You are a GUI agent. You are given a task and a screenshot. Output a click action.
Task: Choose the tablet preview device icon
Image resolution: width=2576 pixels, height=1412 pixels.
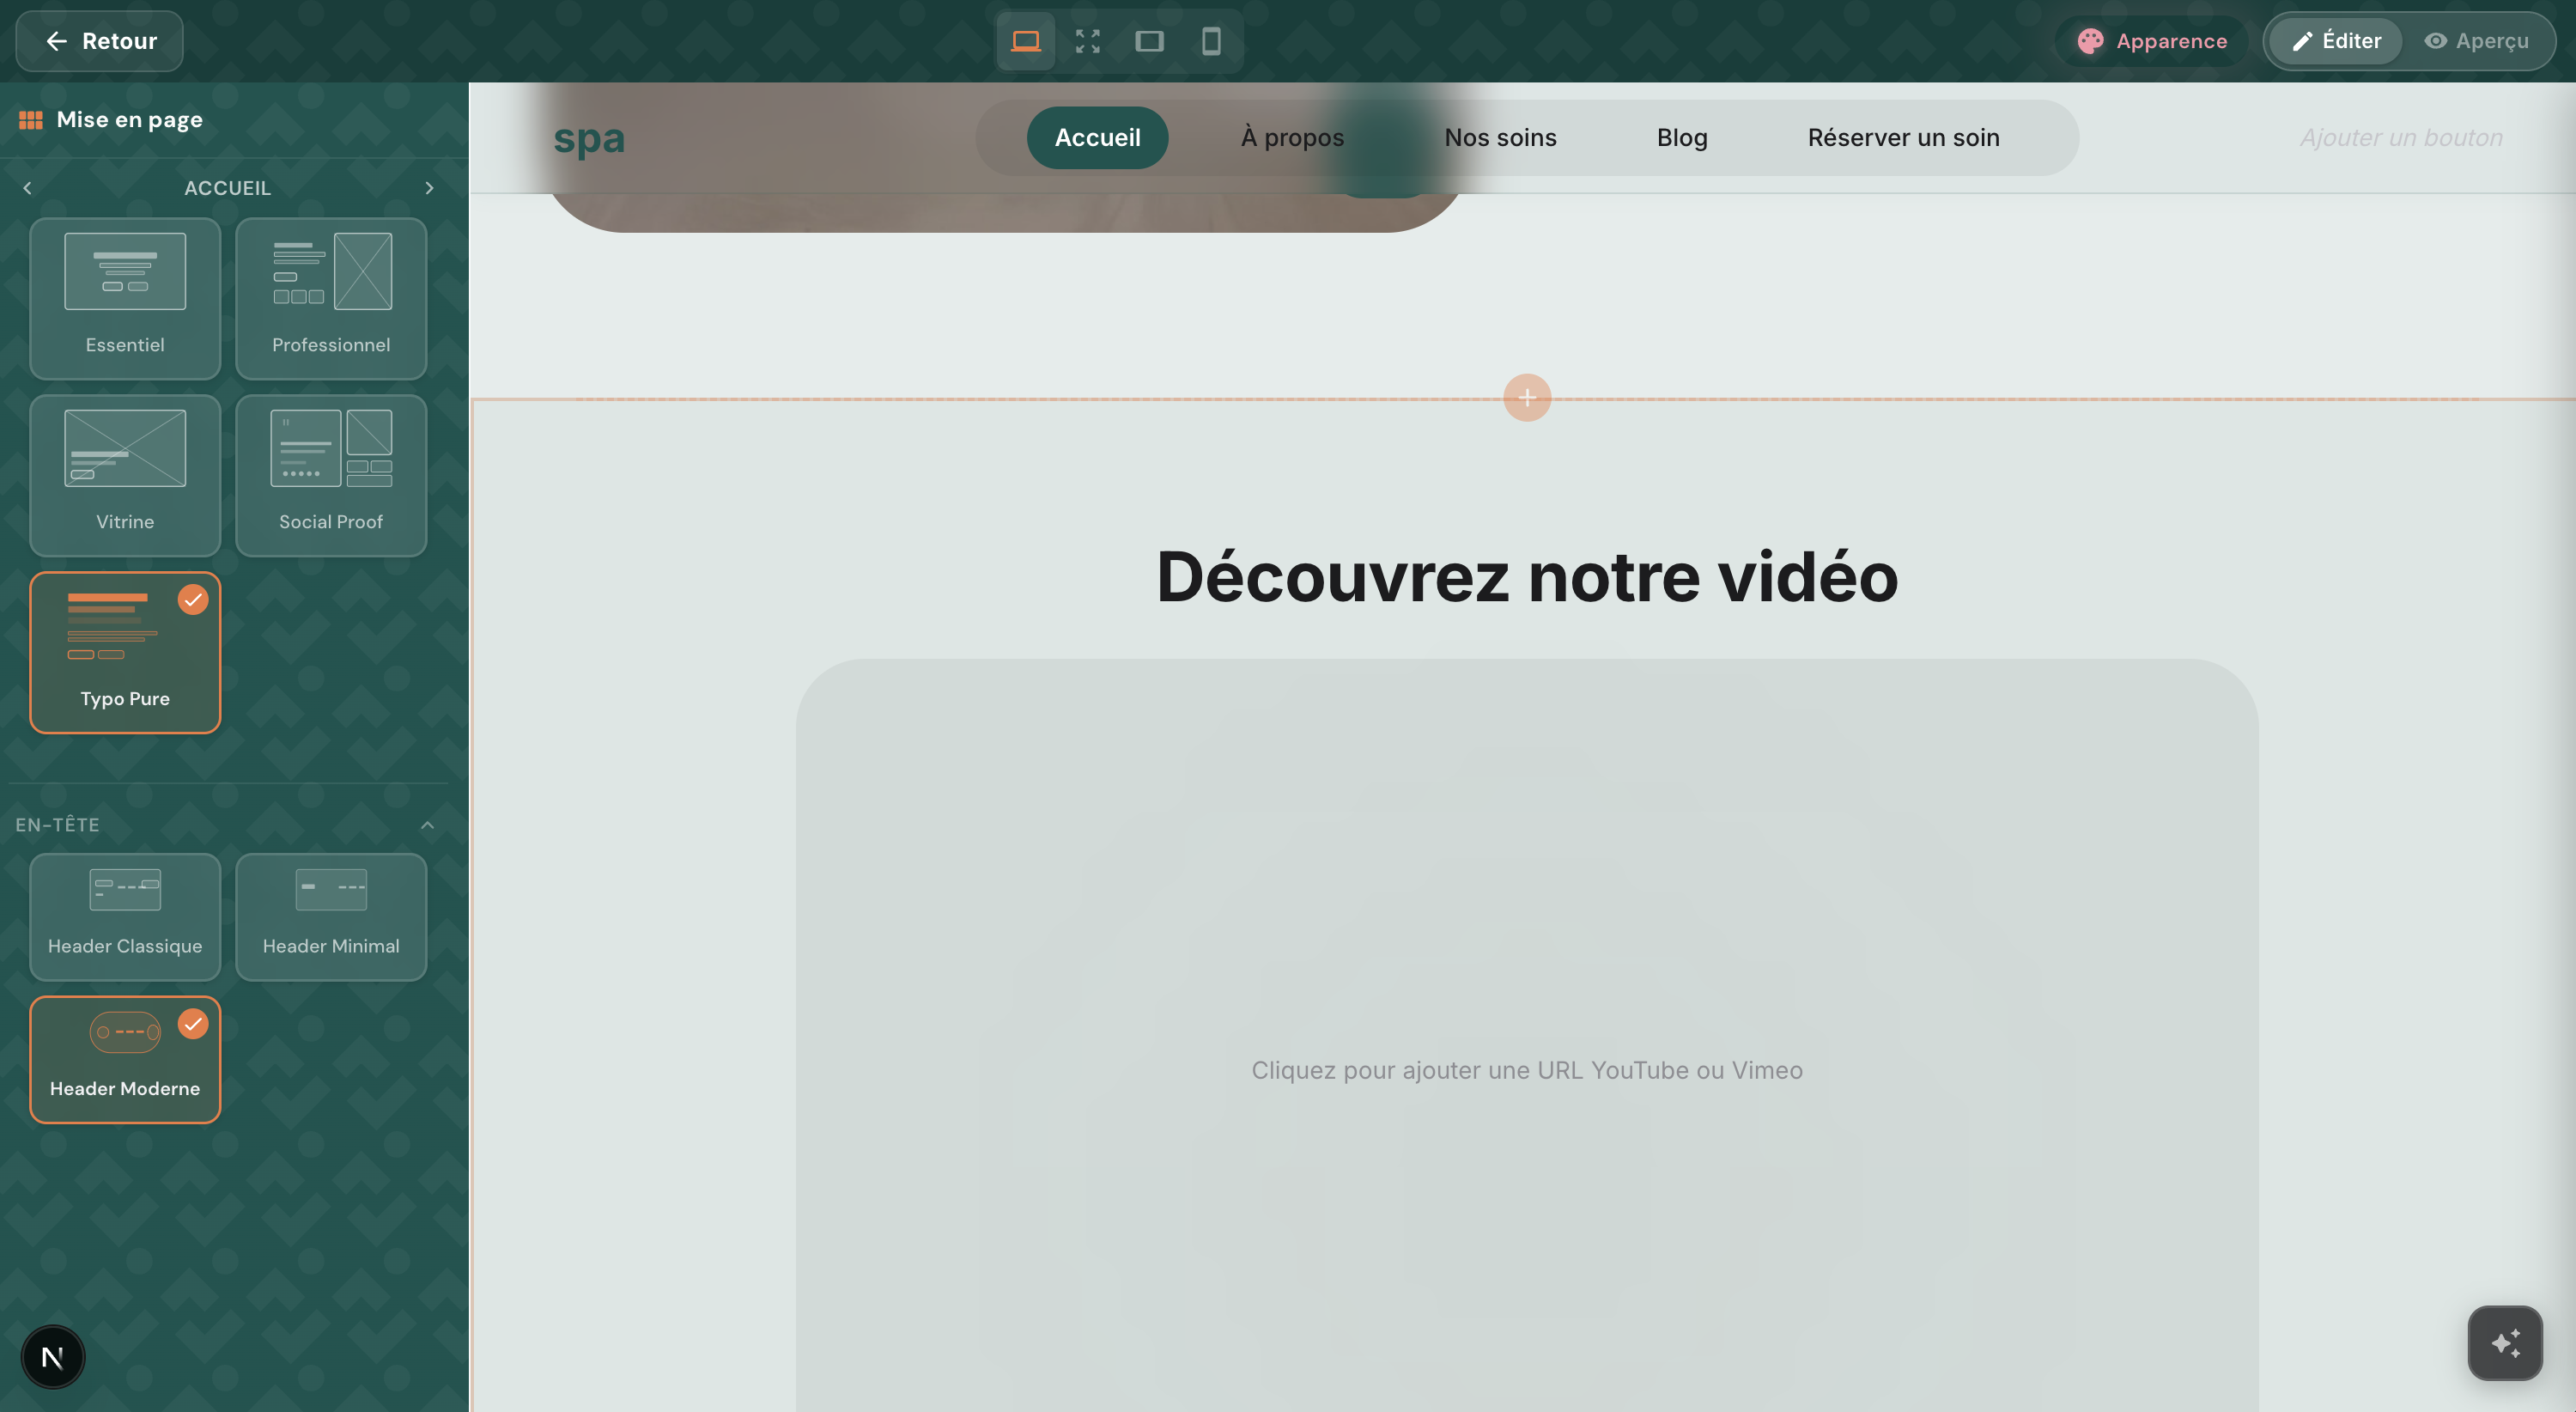1149,41
